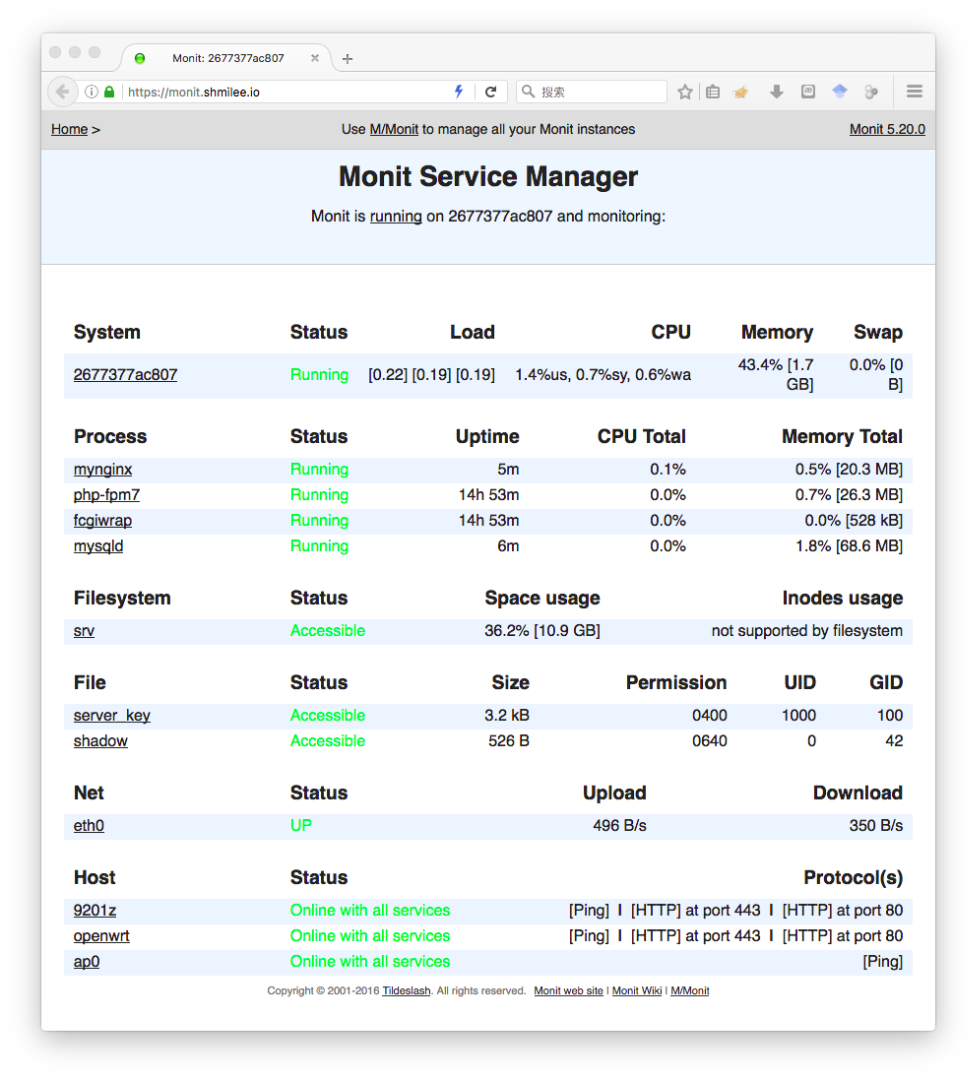976x1080 pixels.
Task: Click the Monit Service Manager heading
Action: (x=488, y=177)
